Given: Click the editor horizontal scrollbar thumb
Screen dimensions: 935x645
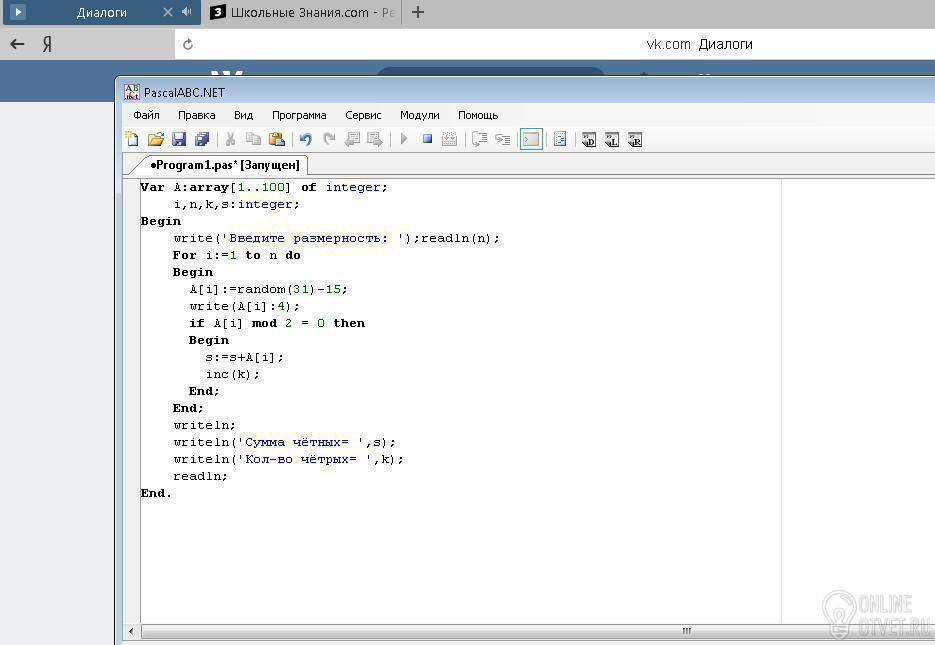Looking at the screenshot, I should click(x=537, y=631).
